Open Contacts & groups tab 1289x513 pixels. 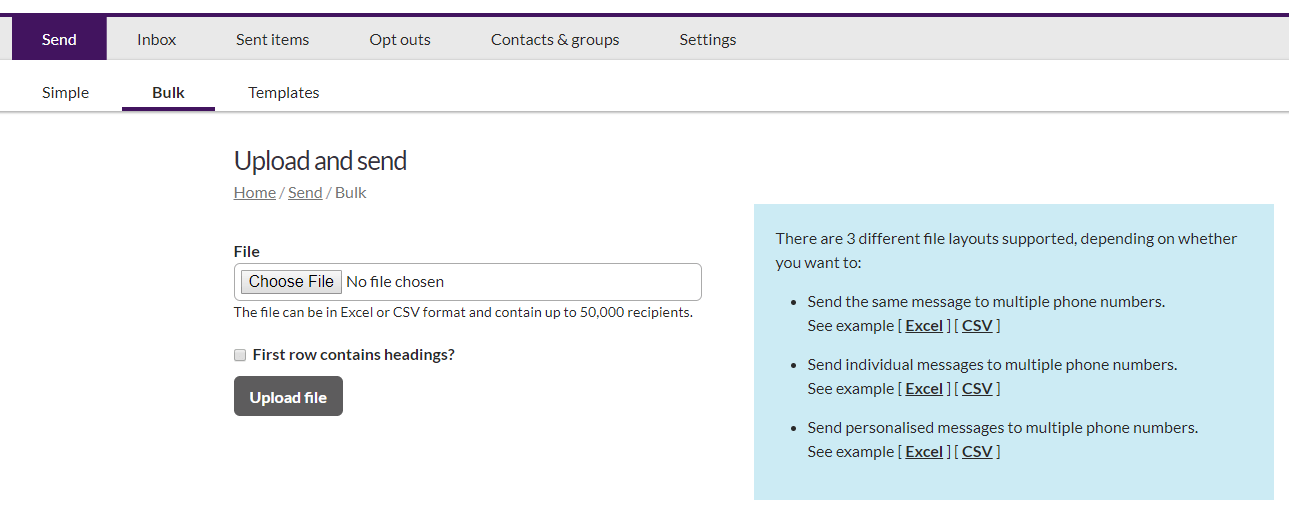coord(555,40)
